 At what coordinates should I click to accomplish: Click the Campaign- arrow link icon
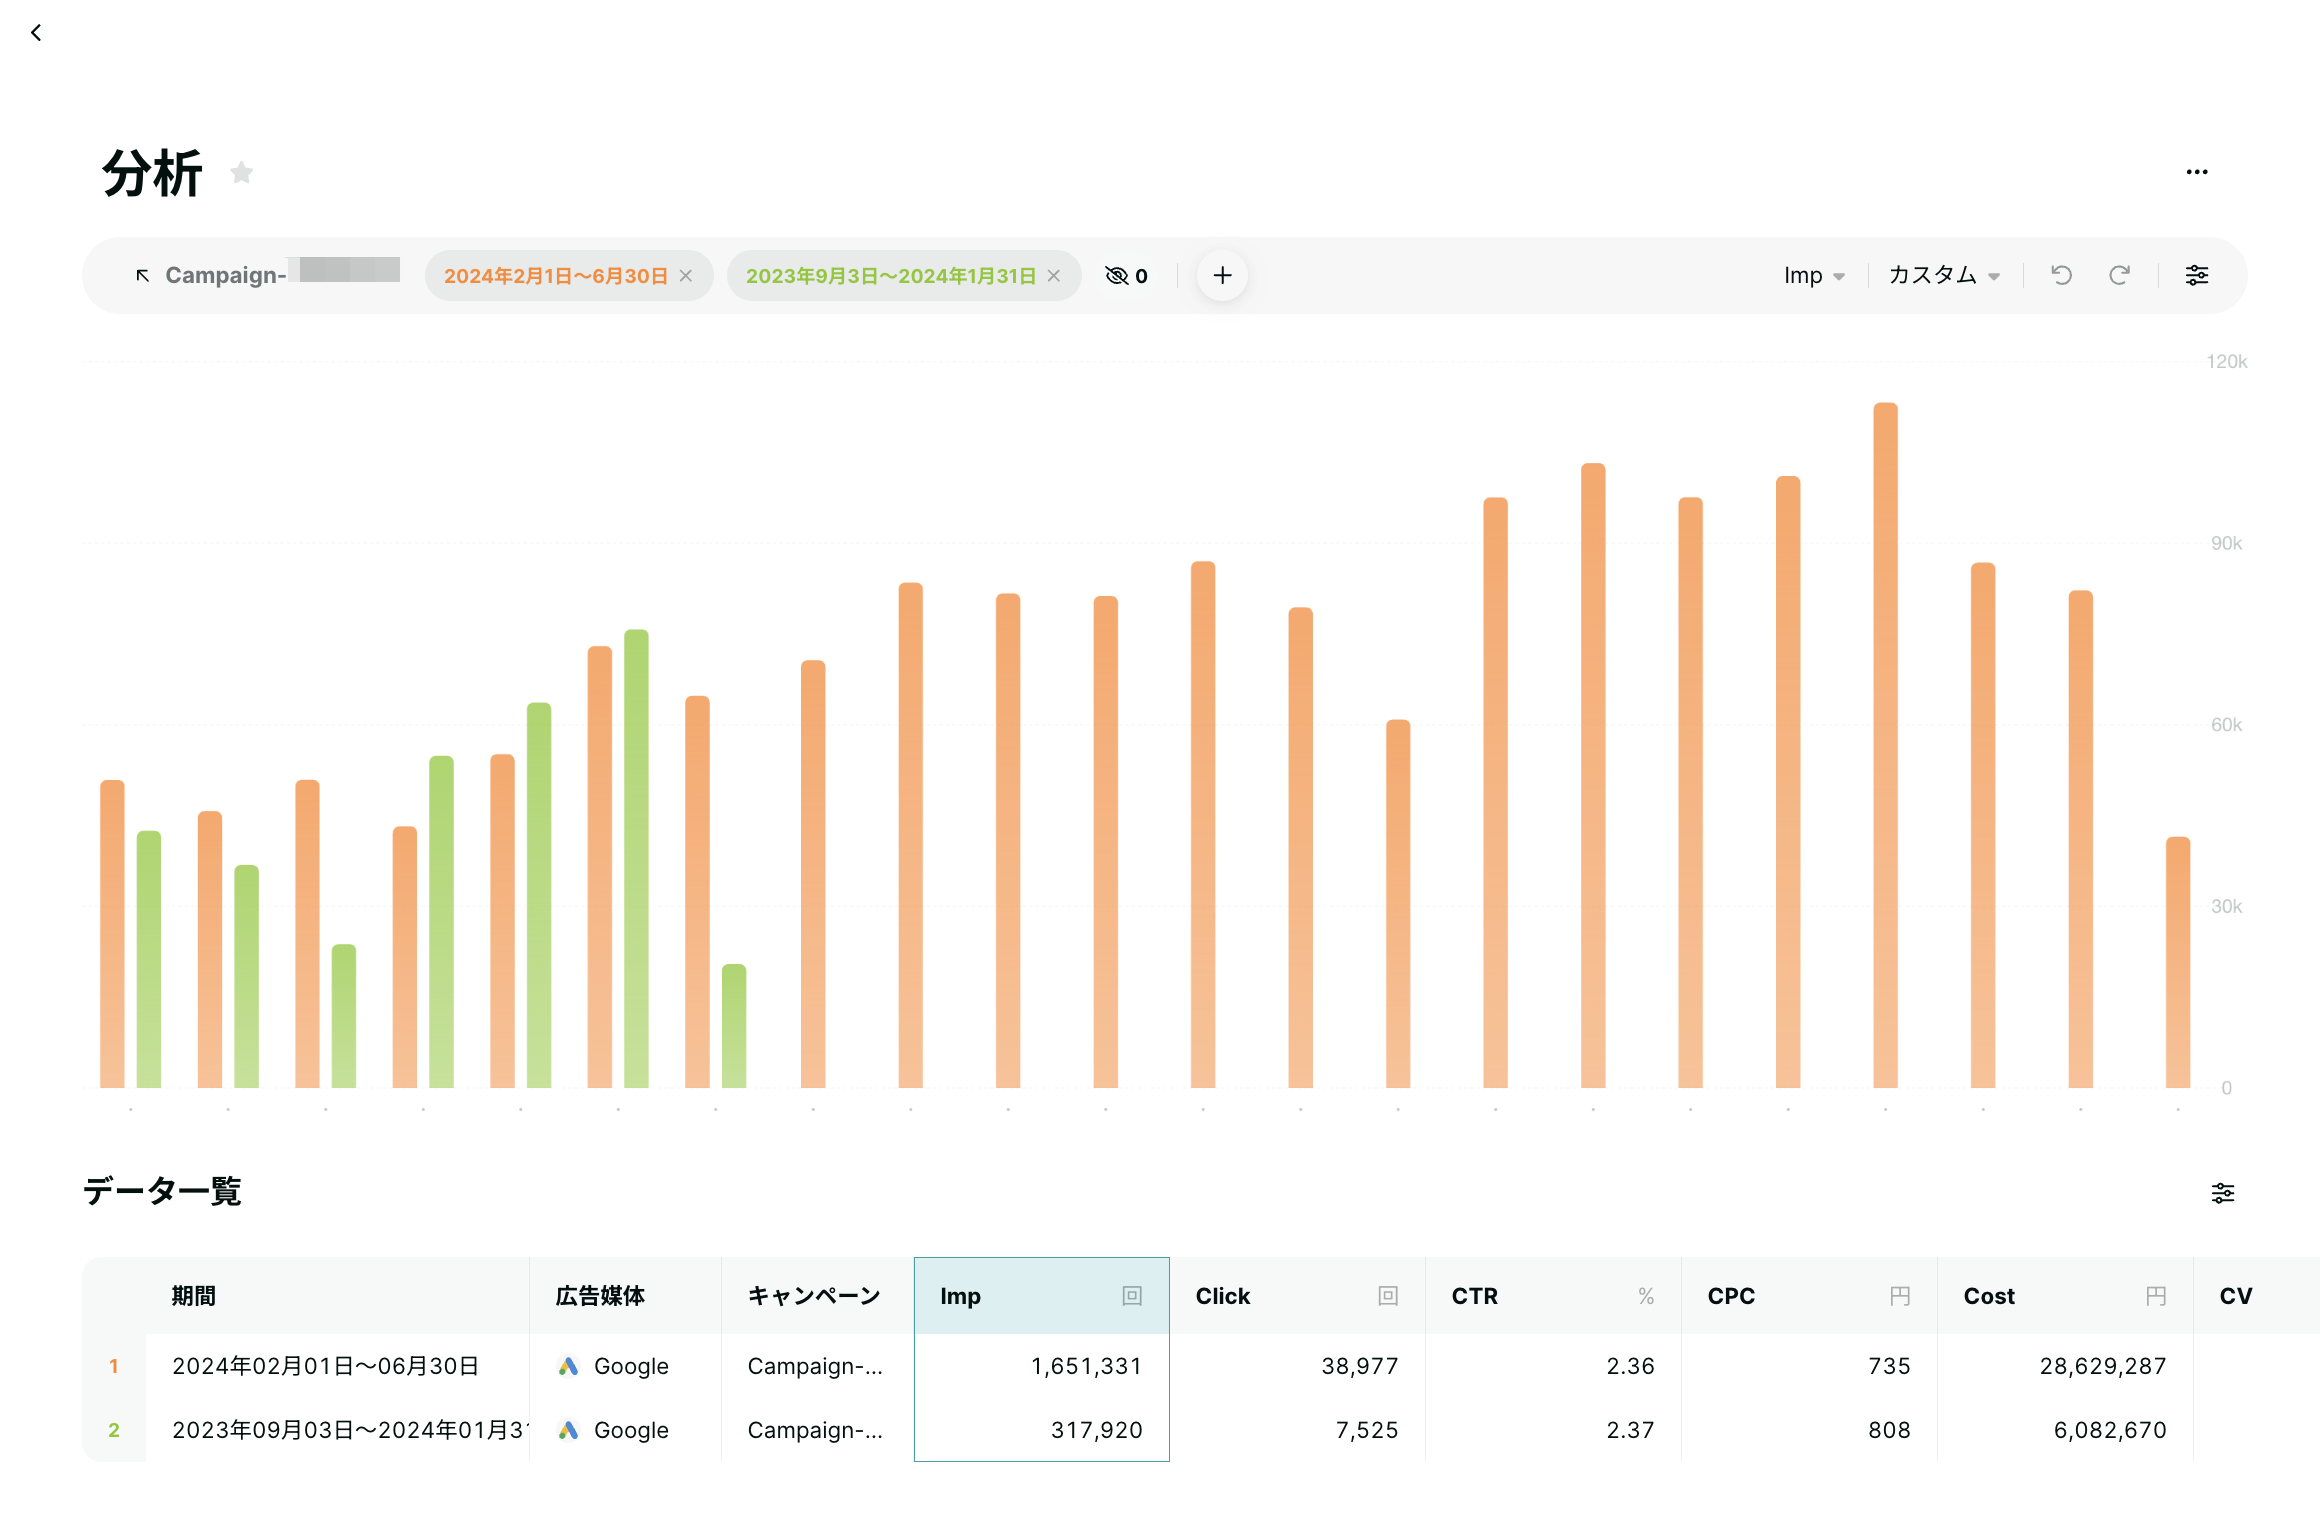tap(143, 275)
